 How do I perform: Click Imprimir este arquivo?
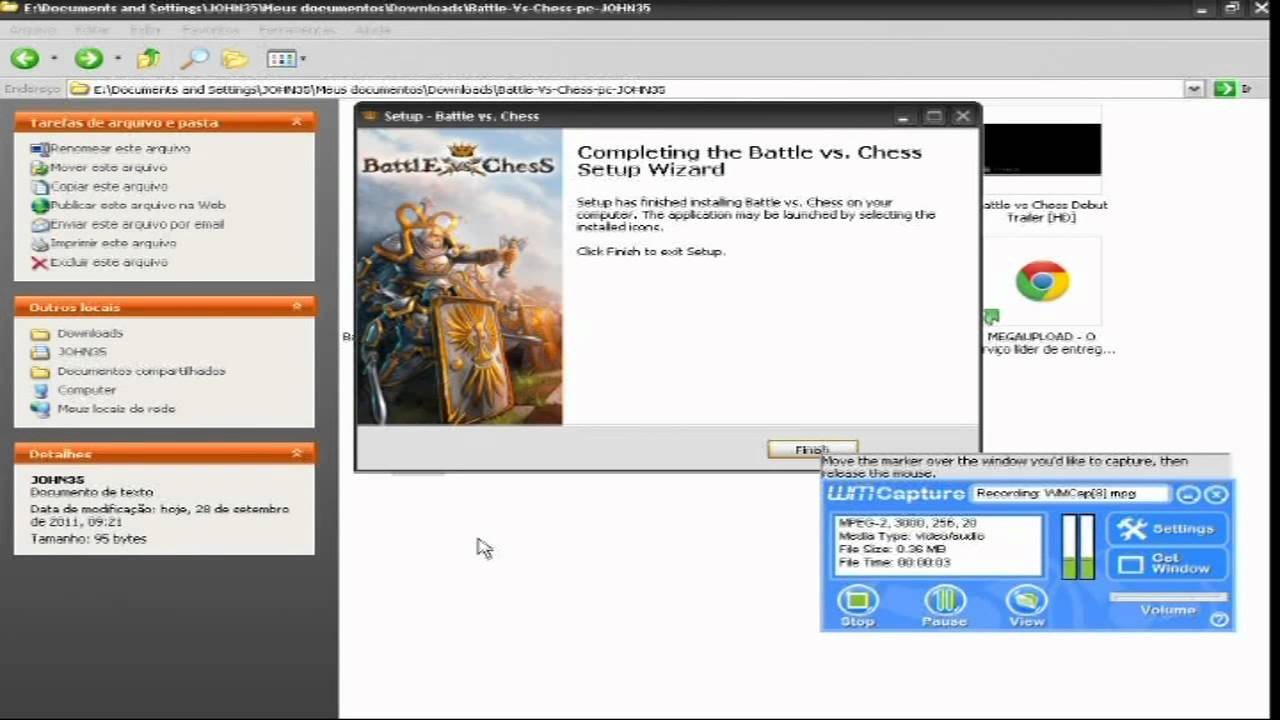point(113,243)
